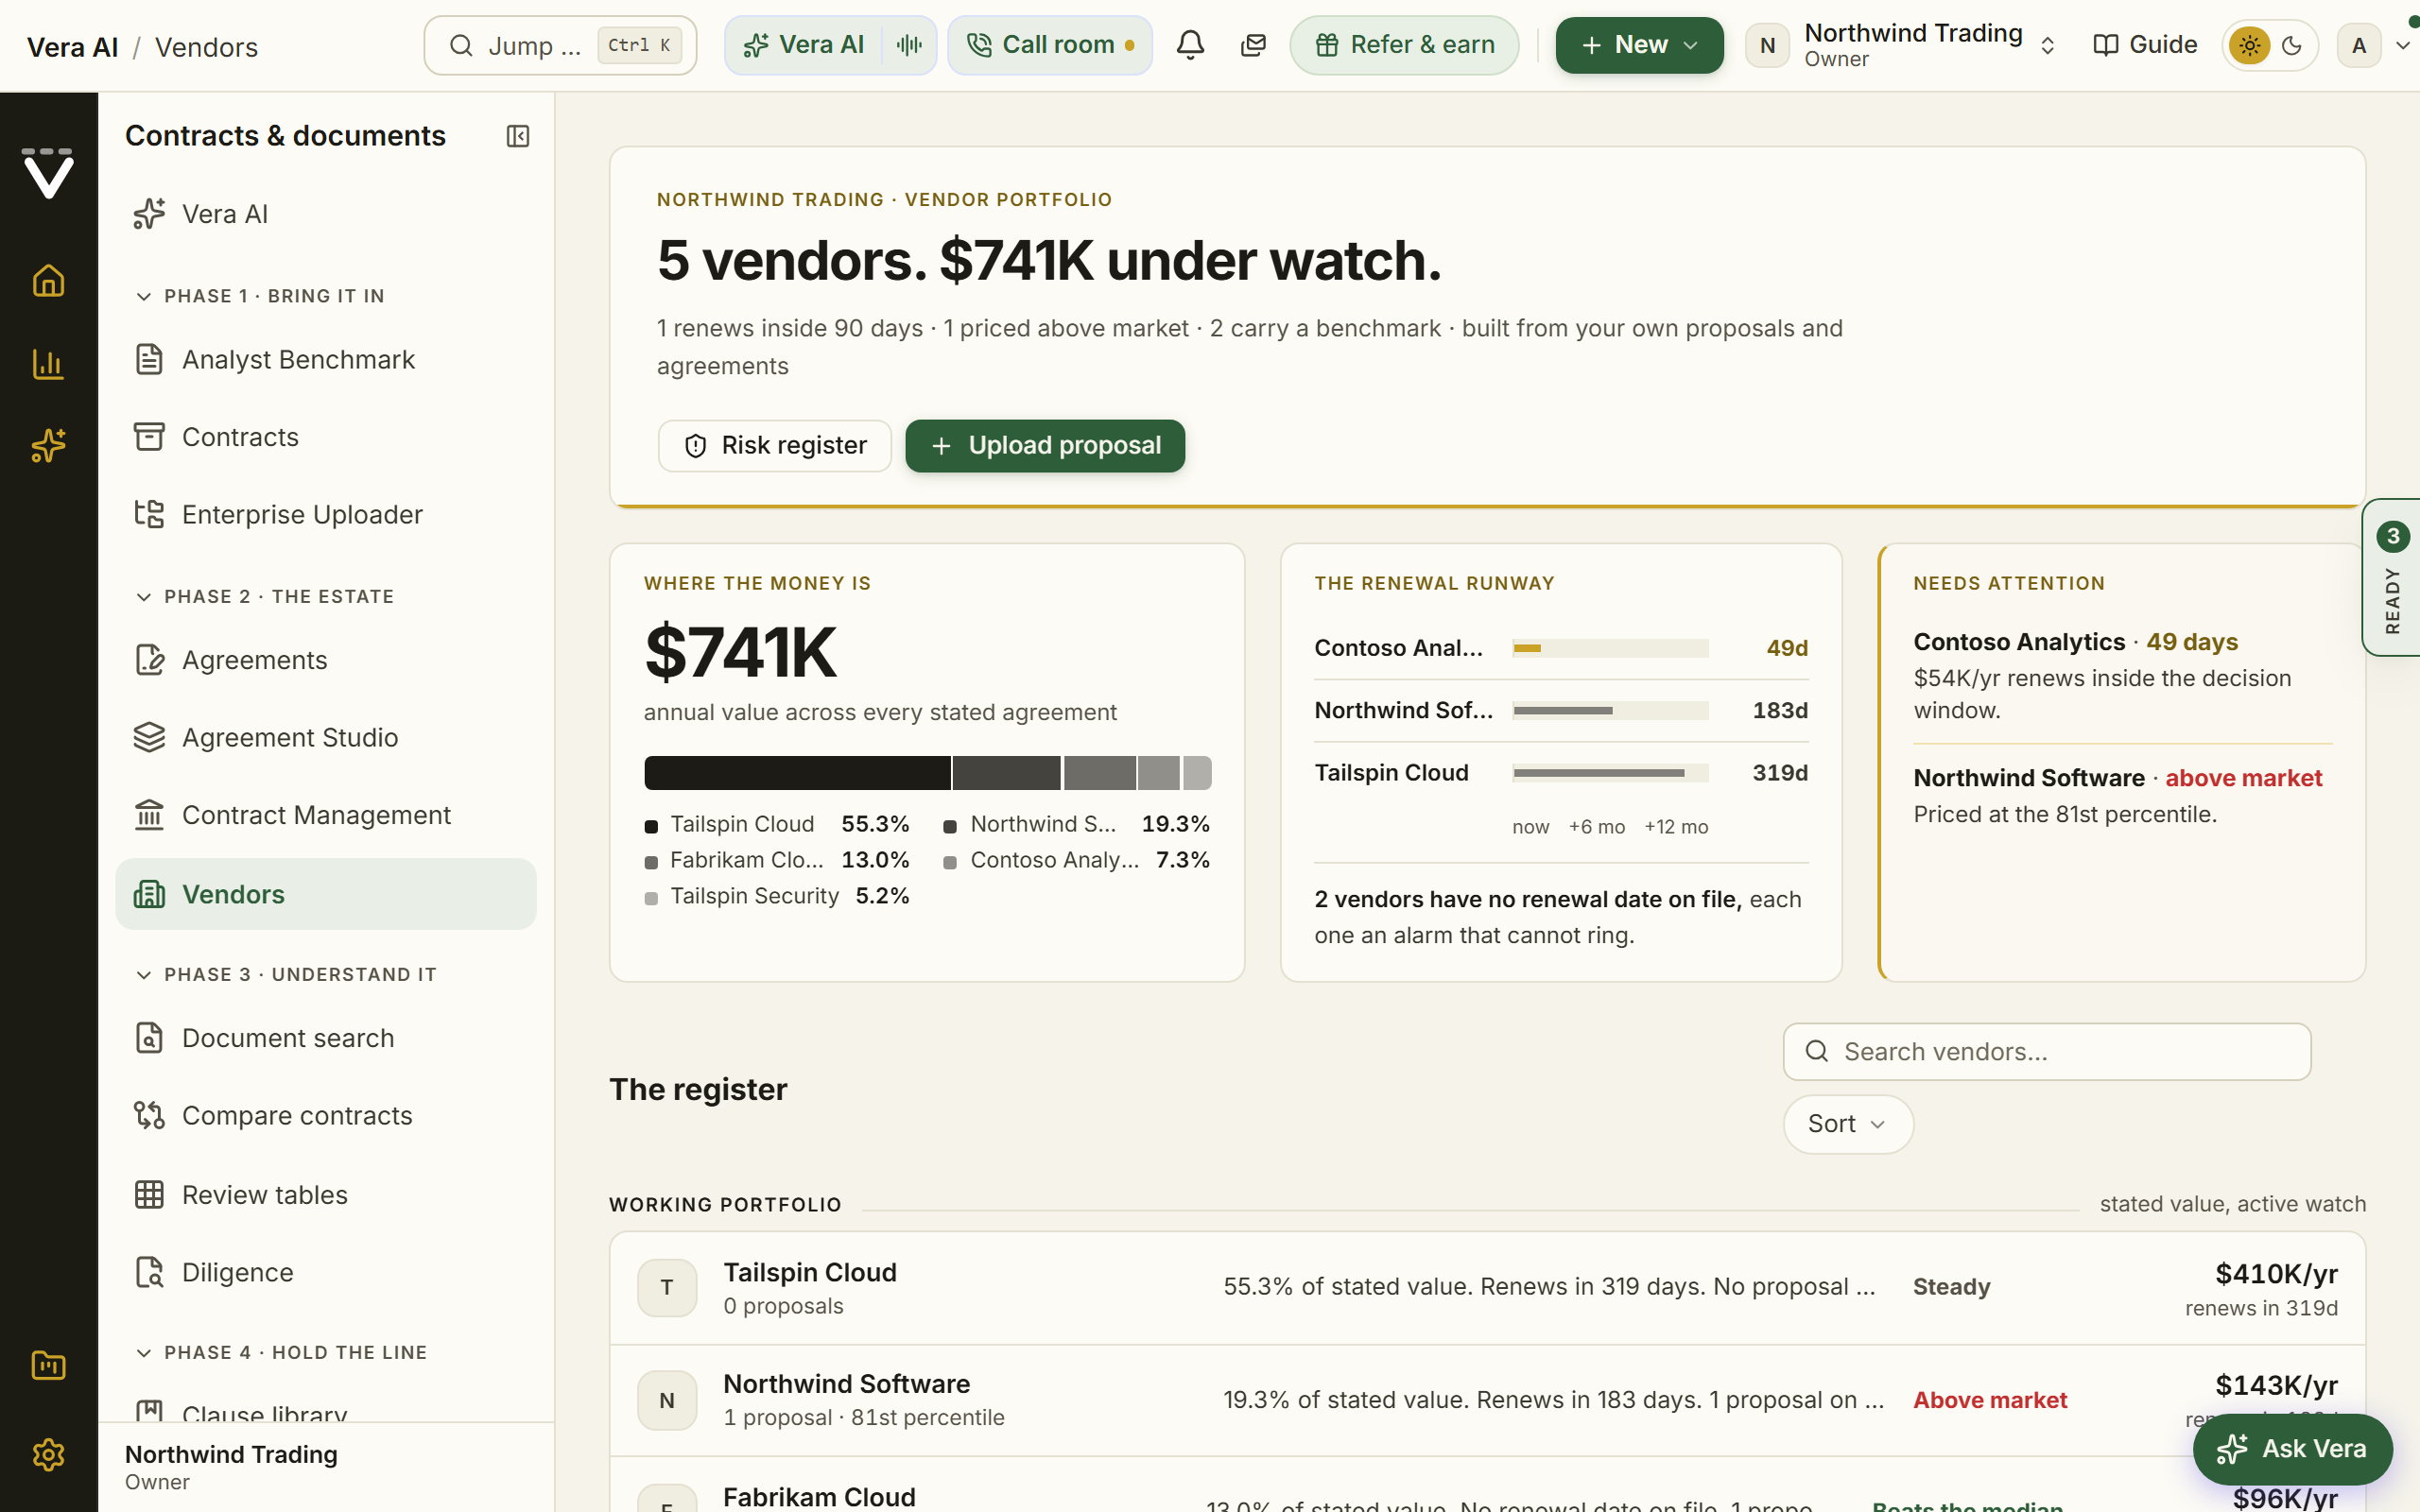Open the New dropdown menu
The image size is (2420, 1512).
click(x=1639, y=45)
